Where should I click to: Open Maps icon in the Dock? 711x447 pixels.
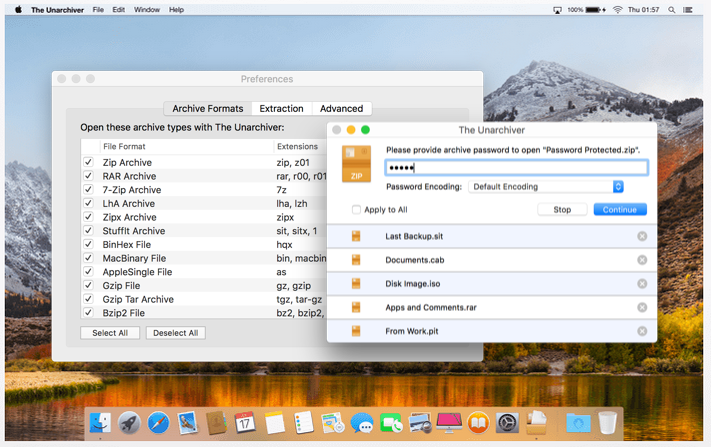333,423
